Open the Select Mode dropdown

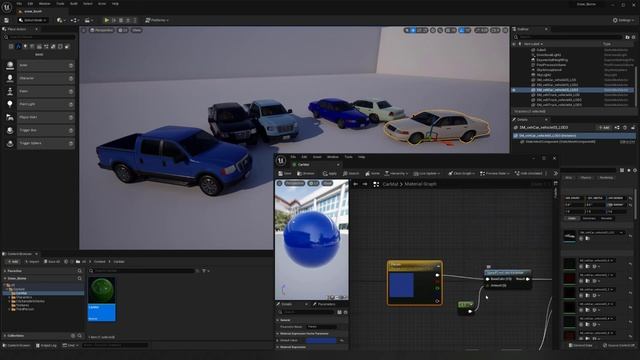(x=33, y=20)
